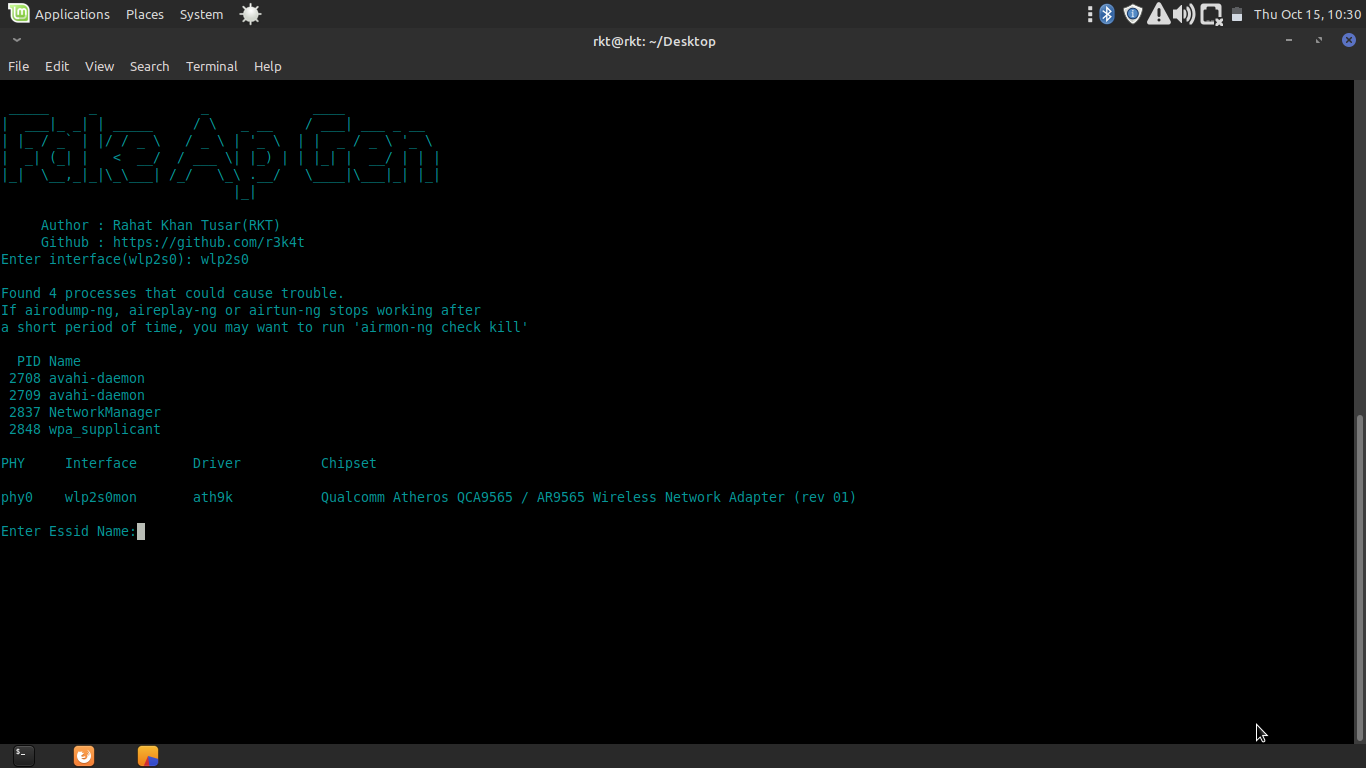Screen dimensions: 1366x768
Task: Open the Terminal menu in menu bar
Action: (211, 66)
